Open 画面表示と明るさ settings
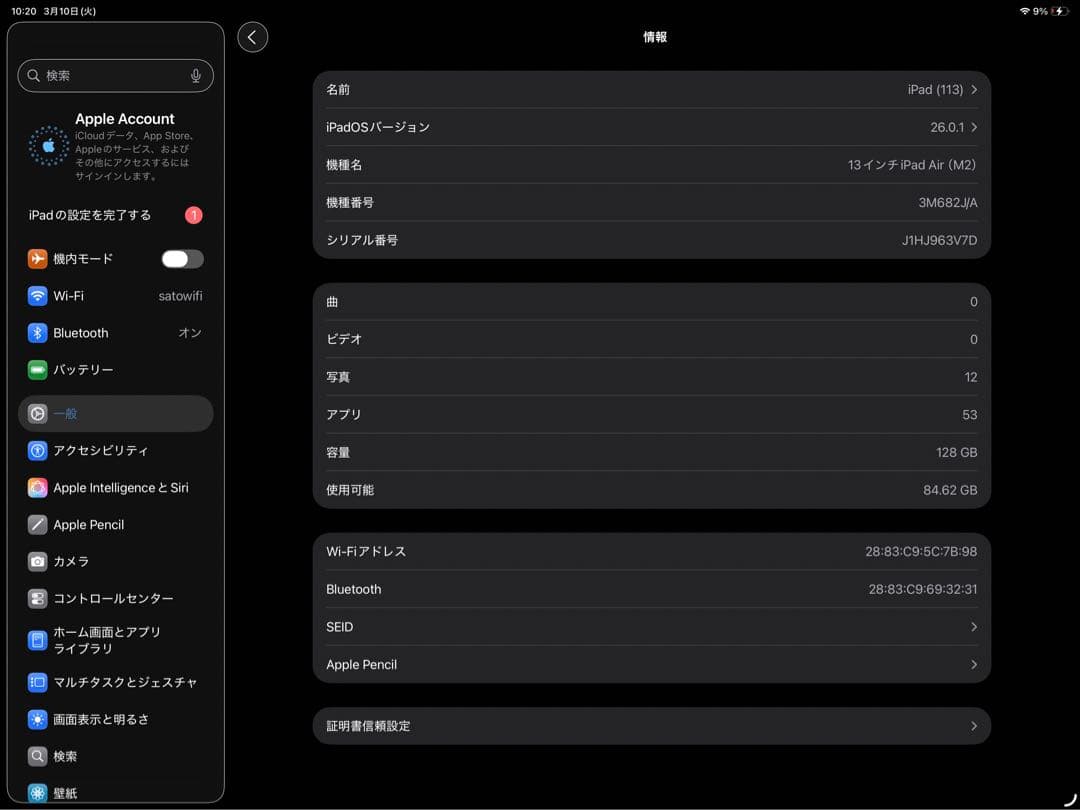1080x810 pixels. pyautogui.click(x=116, y=720)
